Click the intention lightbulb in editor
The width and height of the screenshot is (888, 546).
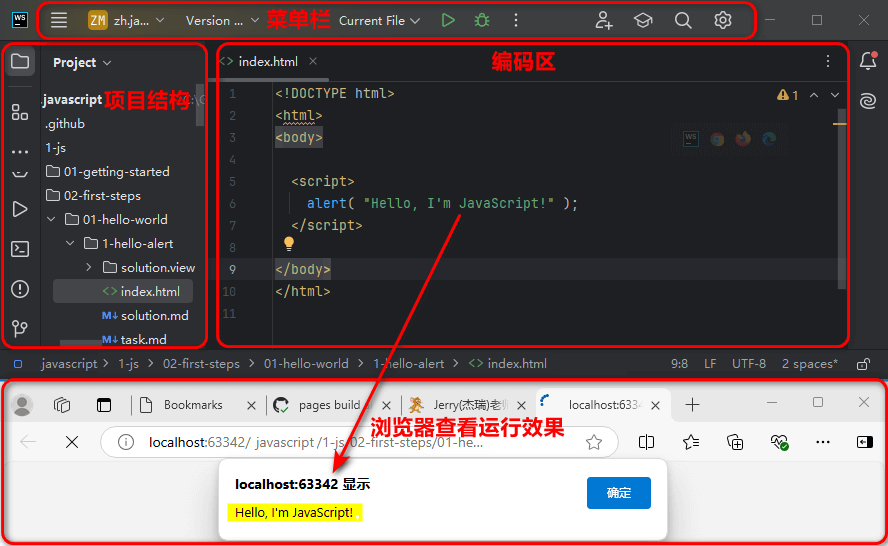click(x=289, y=243)
